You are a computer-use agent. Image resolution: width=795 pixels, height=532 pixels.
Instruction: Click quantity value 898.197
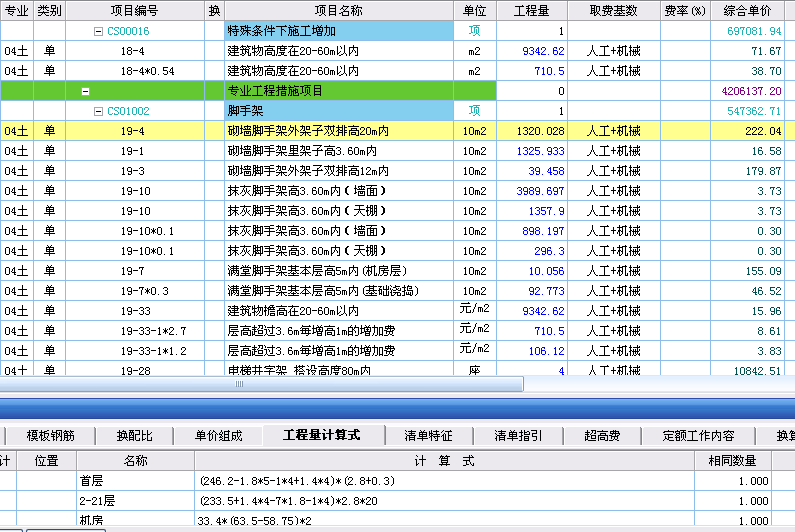pos(544,231)
